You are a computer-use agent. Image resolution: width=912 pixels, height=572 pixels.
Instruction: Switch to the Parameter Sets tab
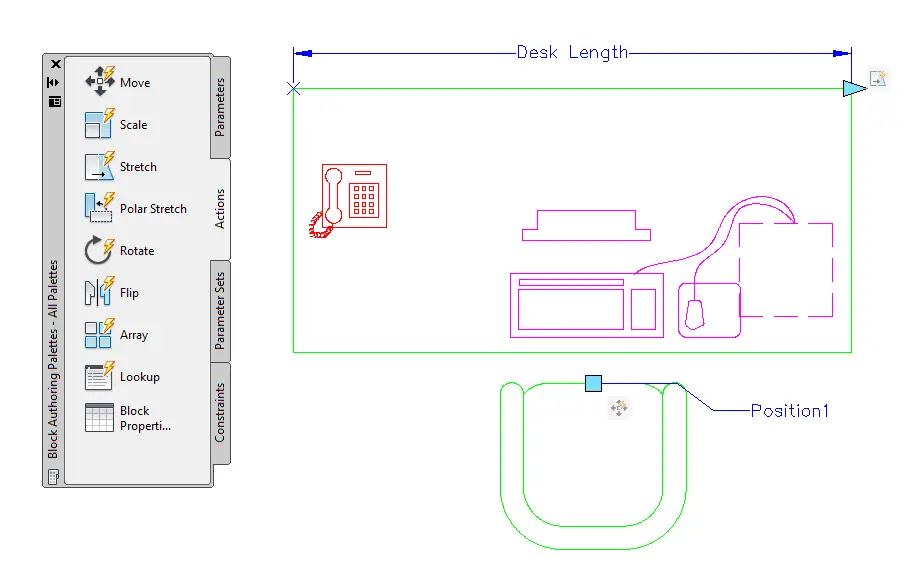click(x=220, y=311)
